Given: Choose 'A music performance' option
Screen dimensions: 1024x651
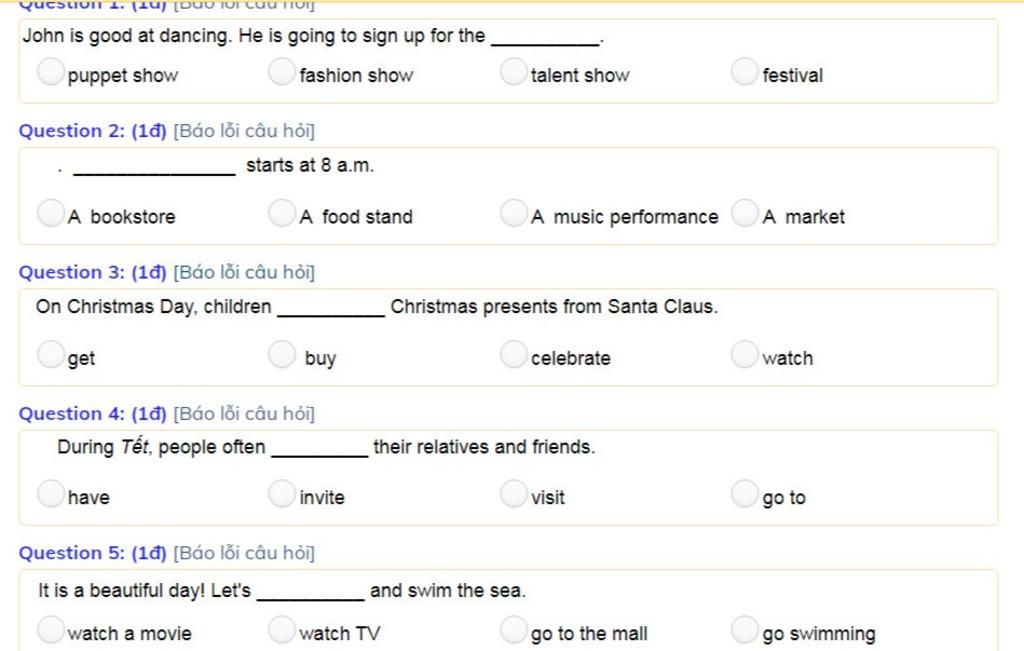Looking at the screenshot, I should coord(513,213).
